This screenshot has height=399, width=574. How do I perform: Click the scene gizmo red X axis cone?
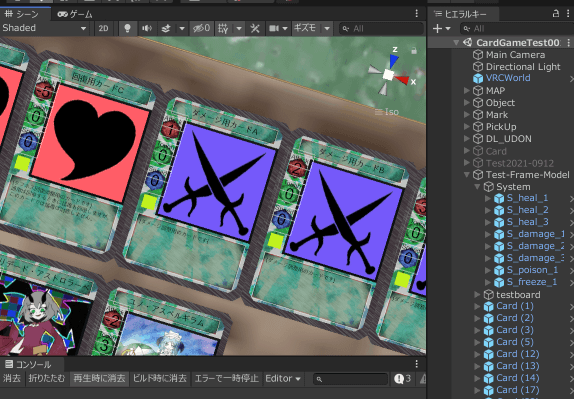tap(402, 79)
